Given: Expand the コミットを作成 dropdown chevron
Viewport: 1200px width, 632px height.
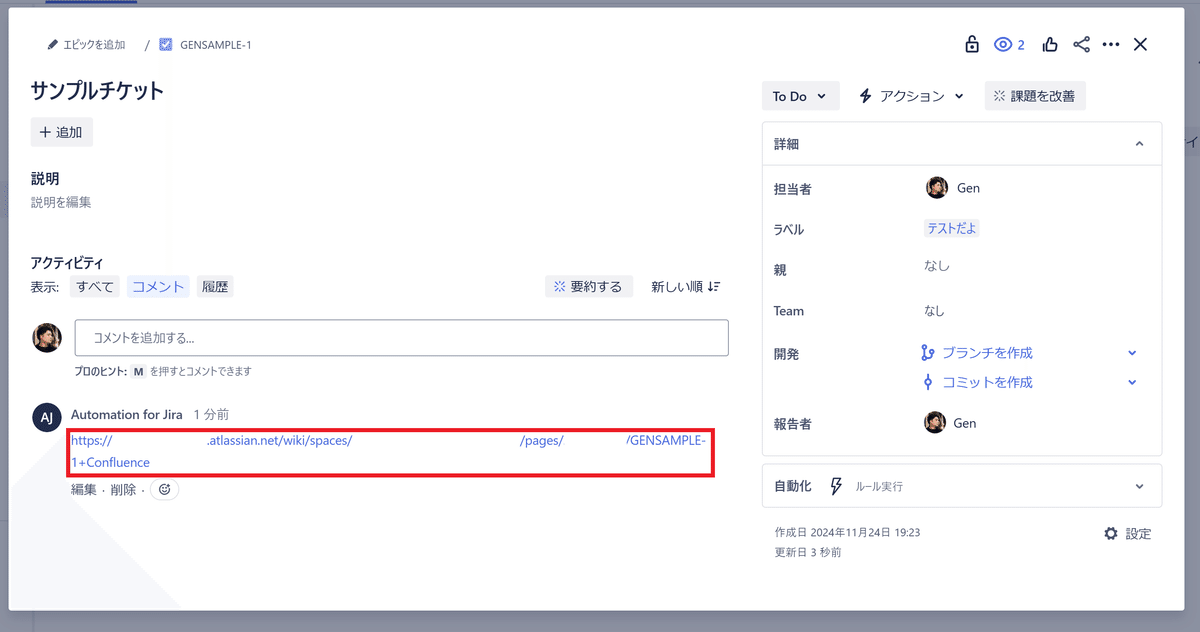Looking at the screenshot, I should [1132, 382].
